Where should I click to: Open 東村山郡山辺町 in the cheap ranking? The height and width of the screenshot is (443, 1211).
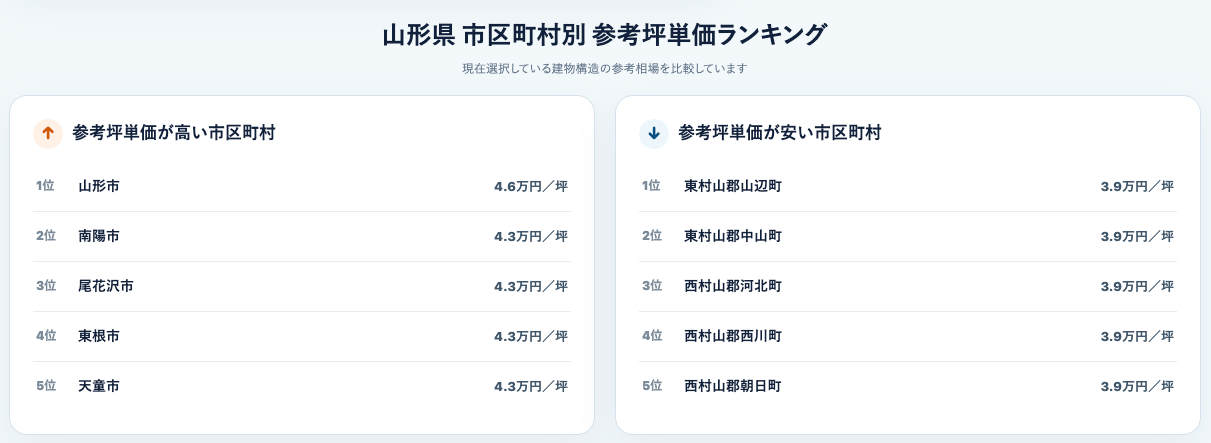click(908, 186)
